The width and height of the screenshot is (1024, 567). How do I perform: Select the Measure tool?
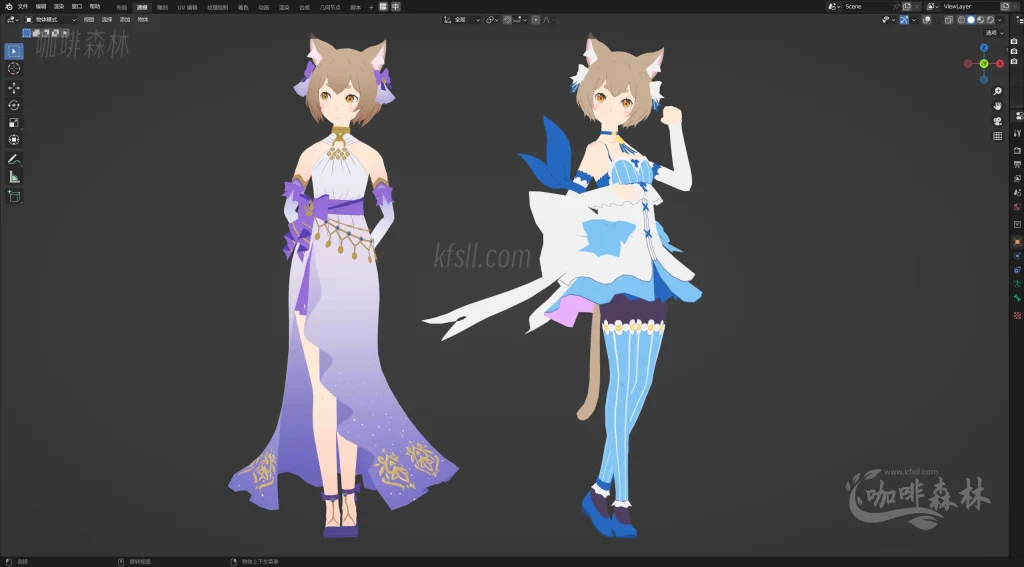tap(14, 177)
